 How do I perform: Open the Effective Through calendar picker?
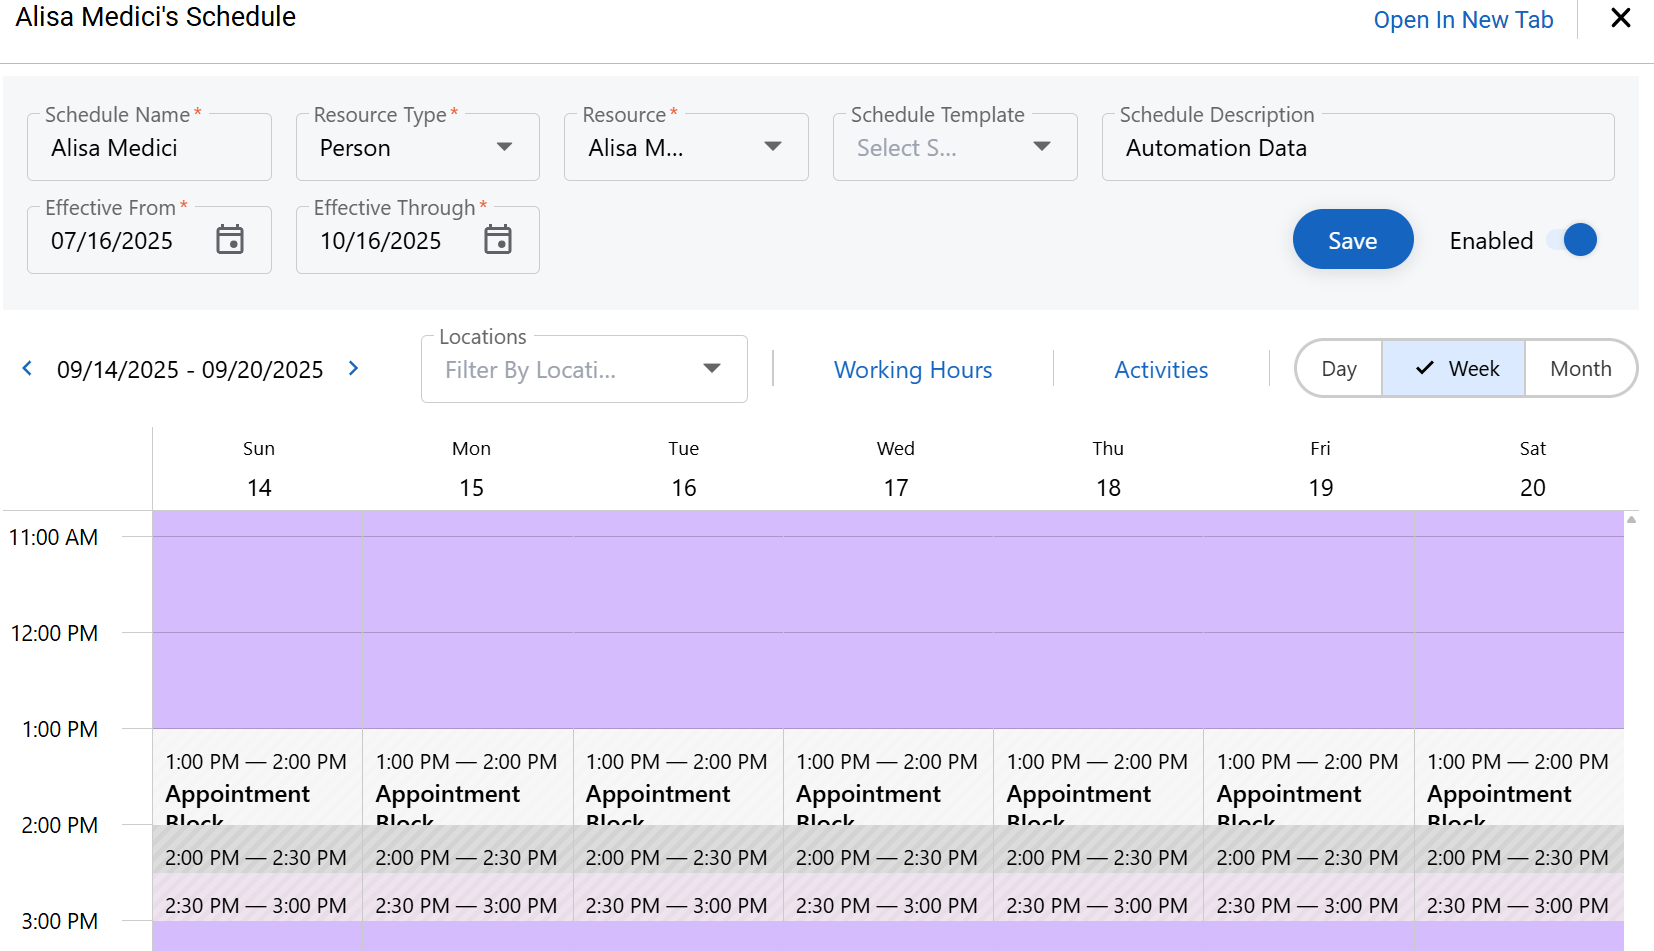pyautogui.click(x=498, y=240)
